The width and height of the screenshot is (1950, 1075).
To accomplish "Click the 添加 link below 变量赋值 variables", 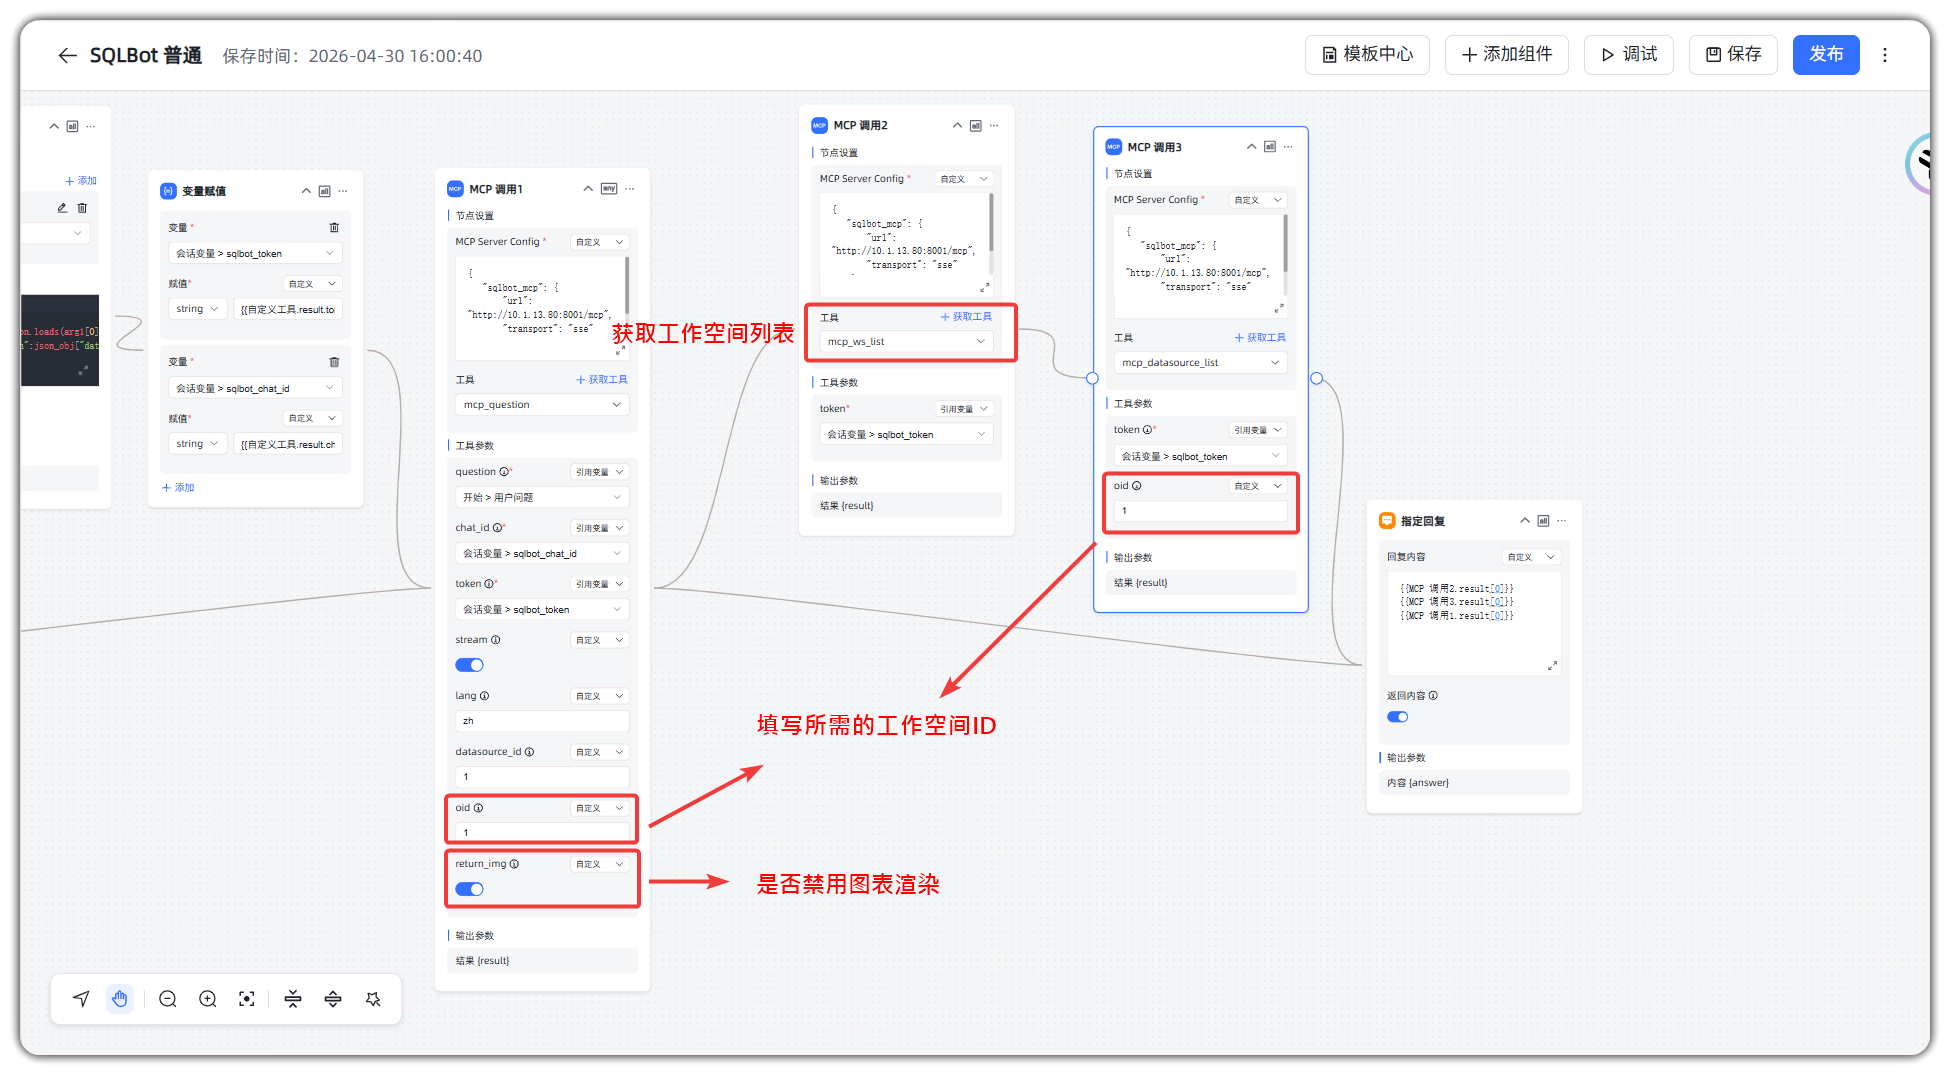I will (178, 487).
